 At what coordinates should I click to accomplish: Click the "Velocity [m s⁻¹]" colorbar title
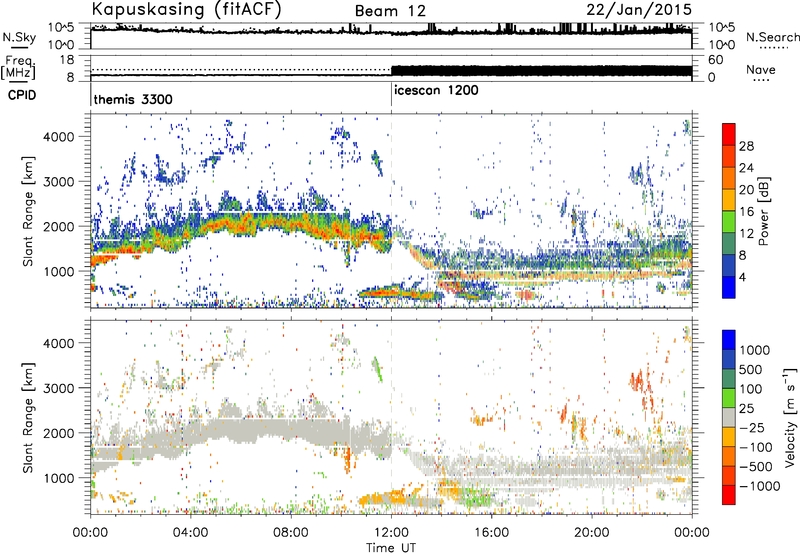click(790, 417)
